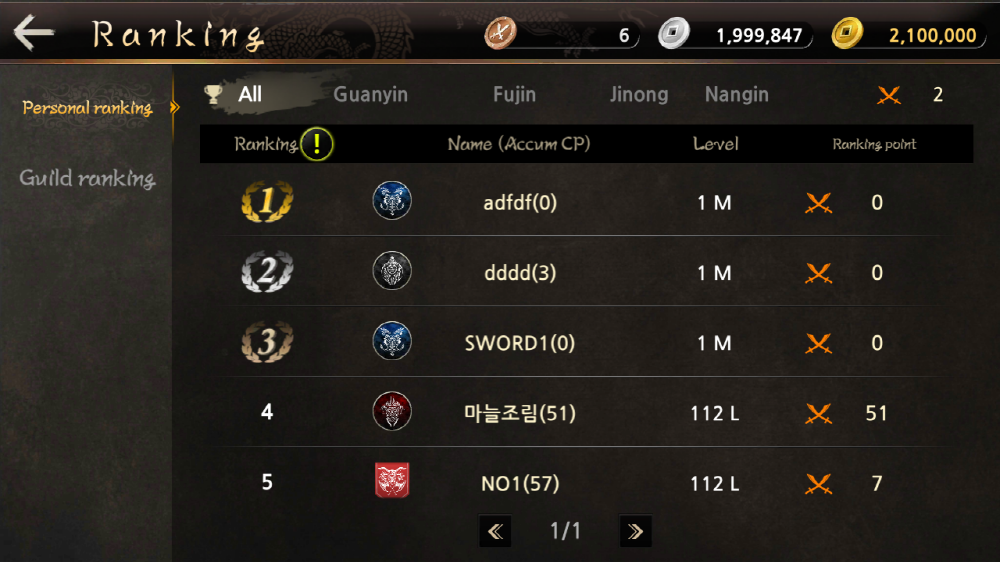Tap the silver coin currency icon
The width and height of the screenshot is (1000, 562).
[674, 33]
